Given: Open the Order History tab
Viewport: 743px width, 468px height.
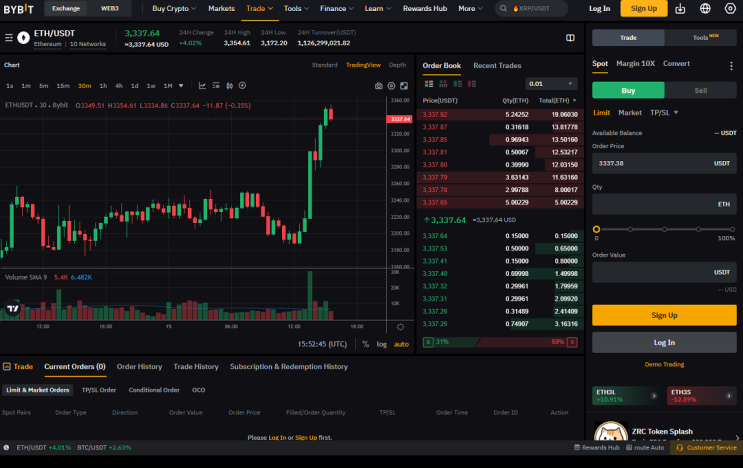Looking at the screenshot, I should (139, 367).
